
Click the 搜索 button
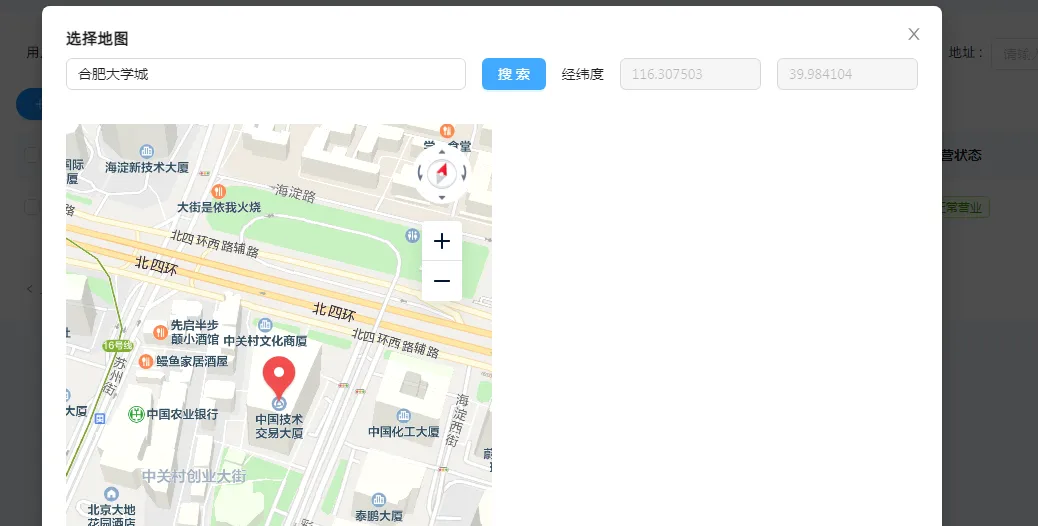(514, 74)
